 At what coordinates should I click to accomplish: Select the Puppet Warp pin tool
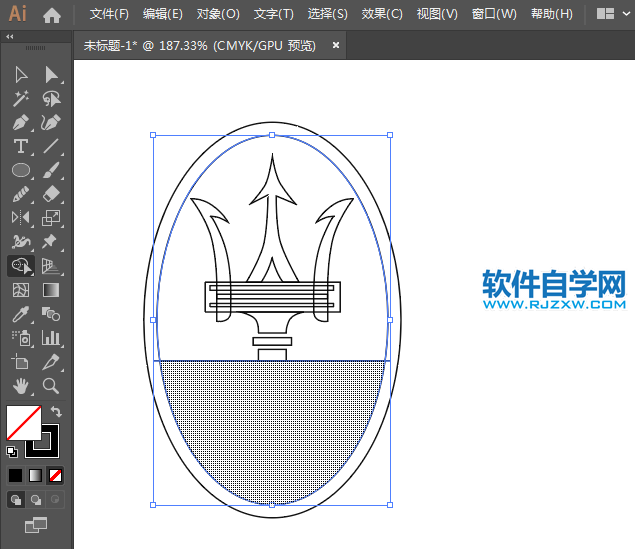pyautogui.click(x=49, y=242)
